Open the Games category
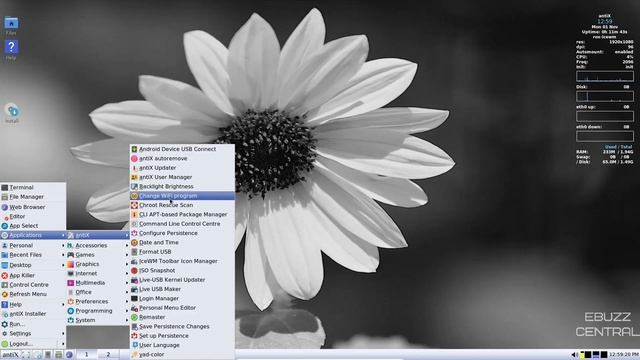This screenshot has height=360, width=640. [x=98, y=255]
